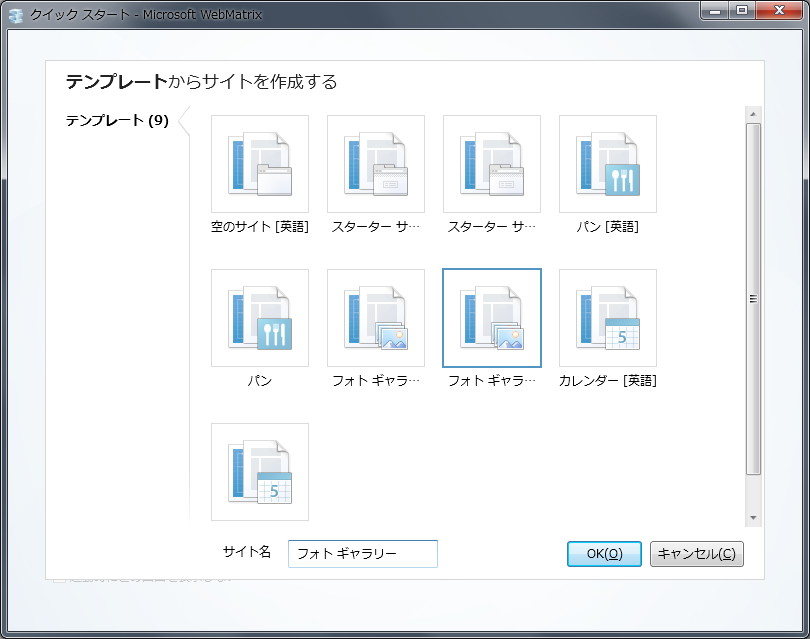Click the scrollbar down arrow
The height and width of the screenshot is (639, 810).
[753, 518]
